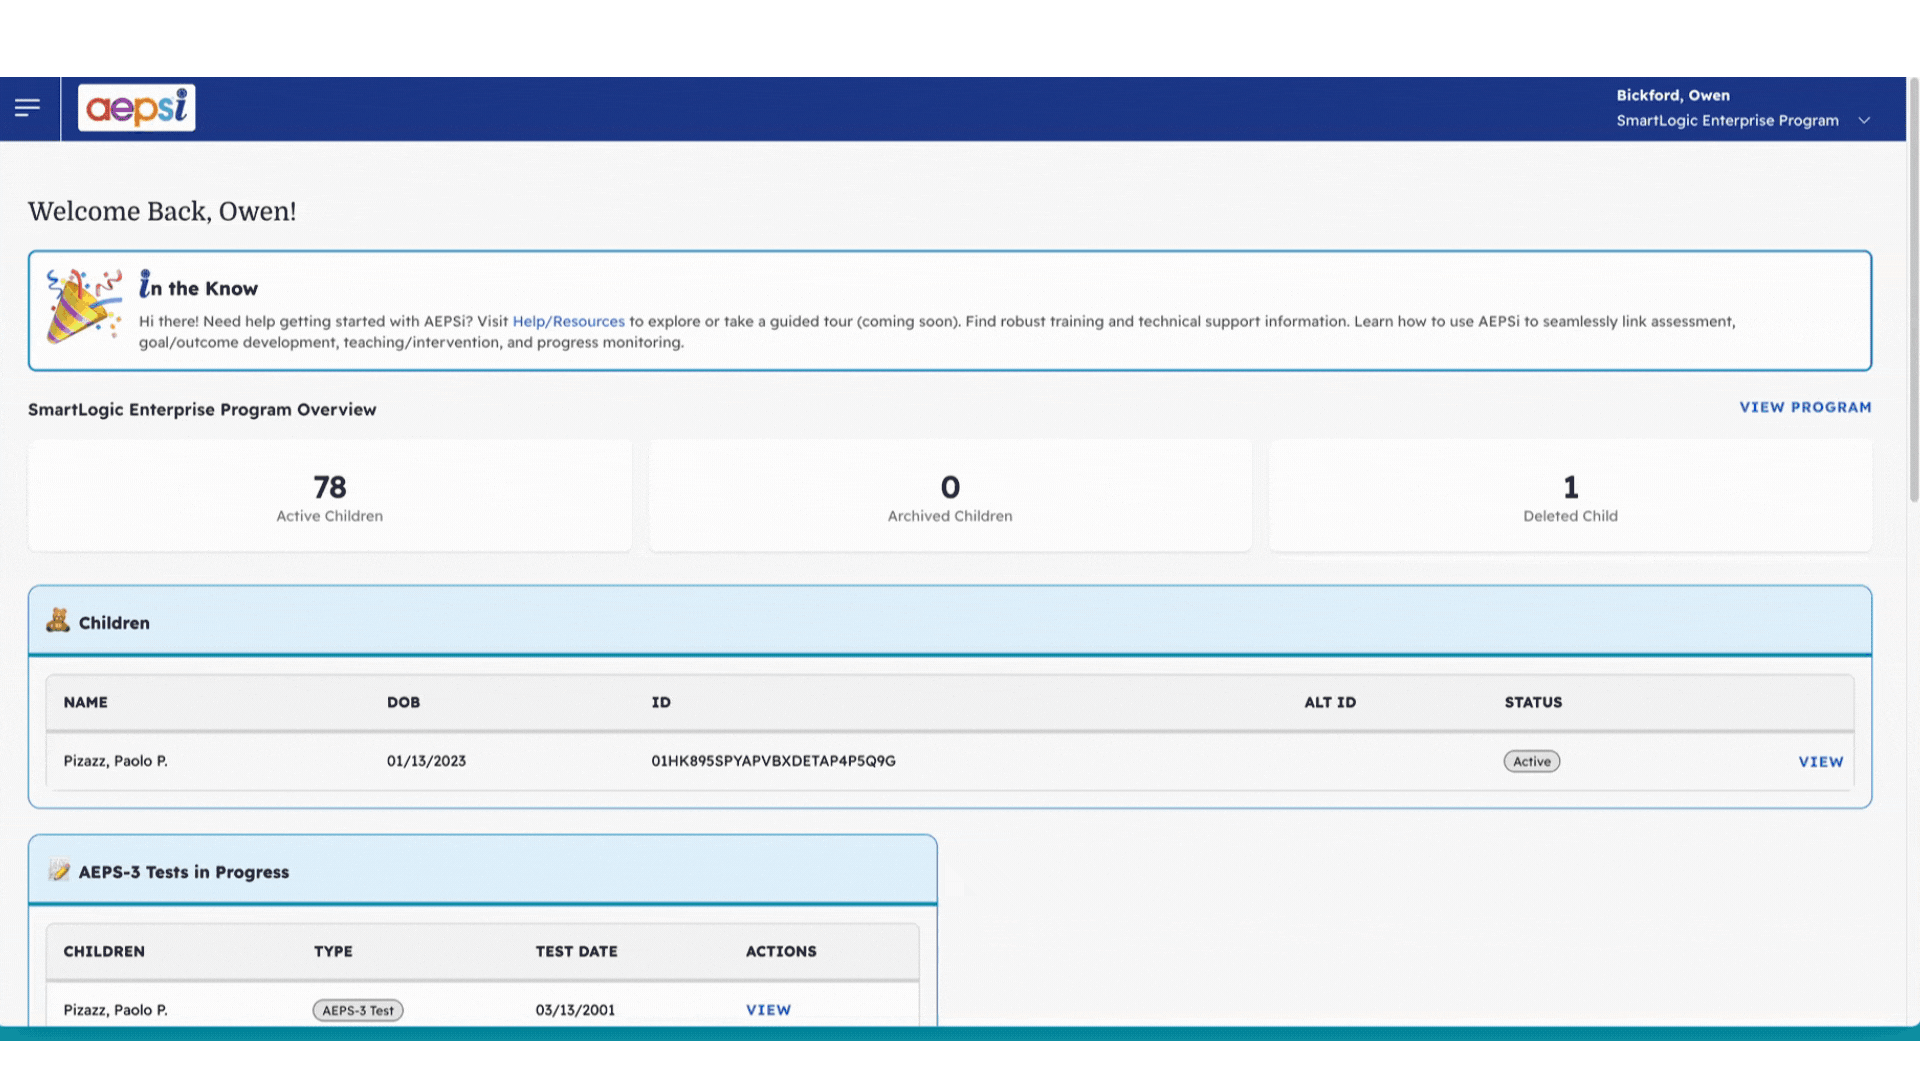Click the teddy bear Children icon
The height and width of the screenshot is (1080, 1920).
58,621
